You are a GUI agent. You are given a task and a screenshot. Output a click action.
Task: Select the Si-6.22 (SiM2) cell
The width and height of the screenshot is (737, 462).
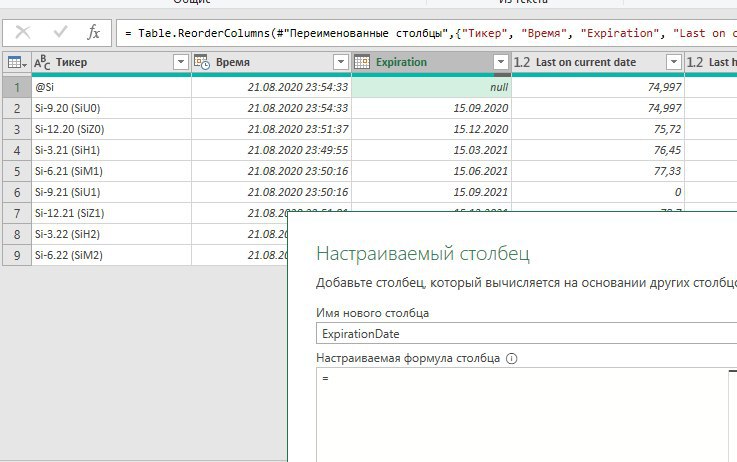tap(111, 255)
